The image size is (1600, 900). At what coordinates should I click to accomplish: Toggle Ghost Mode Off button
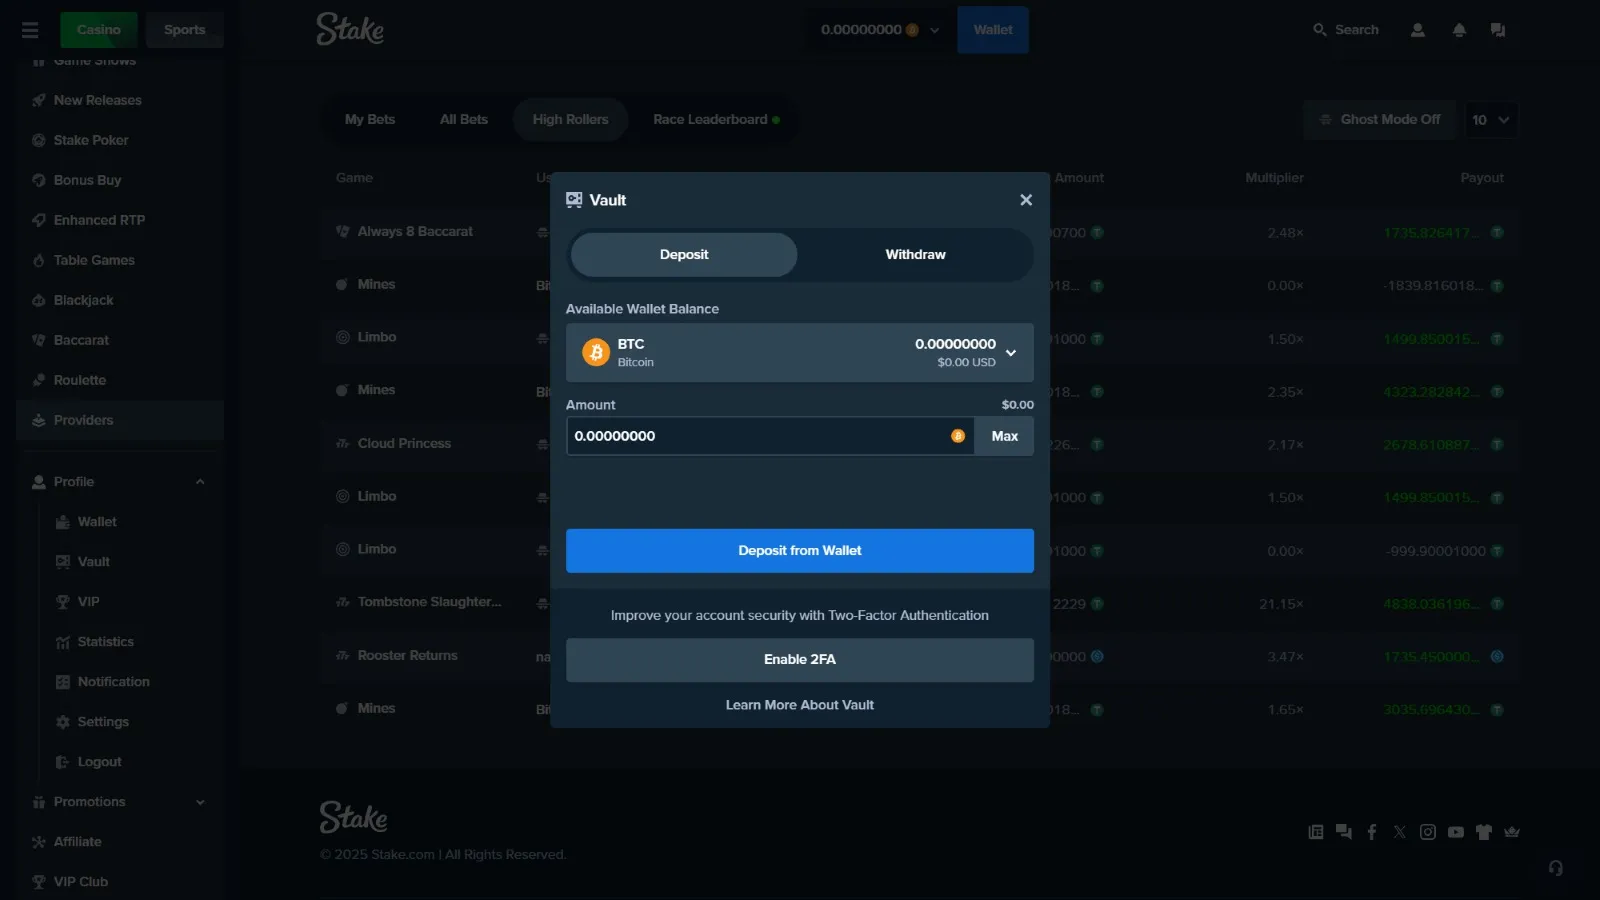click(1380, 120)
